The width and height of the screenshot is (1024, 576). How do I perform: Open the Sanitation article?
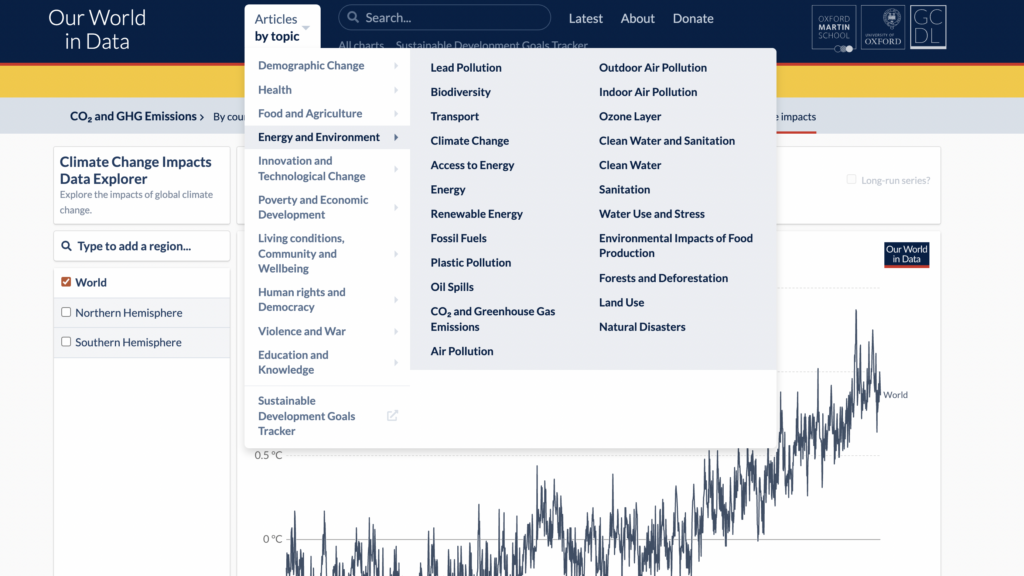pos(624,189)
